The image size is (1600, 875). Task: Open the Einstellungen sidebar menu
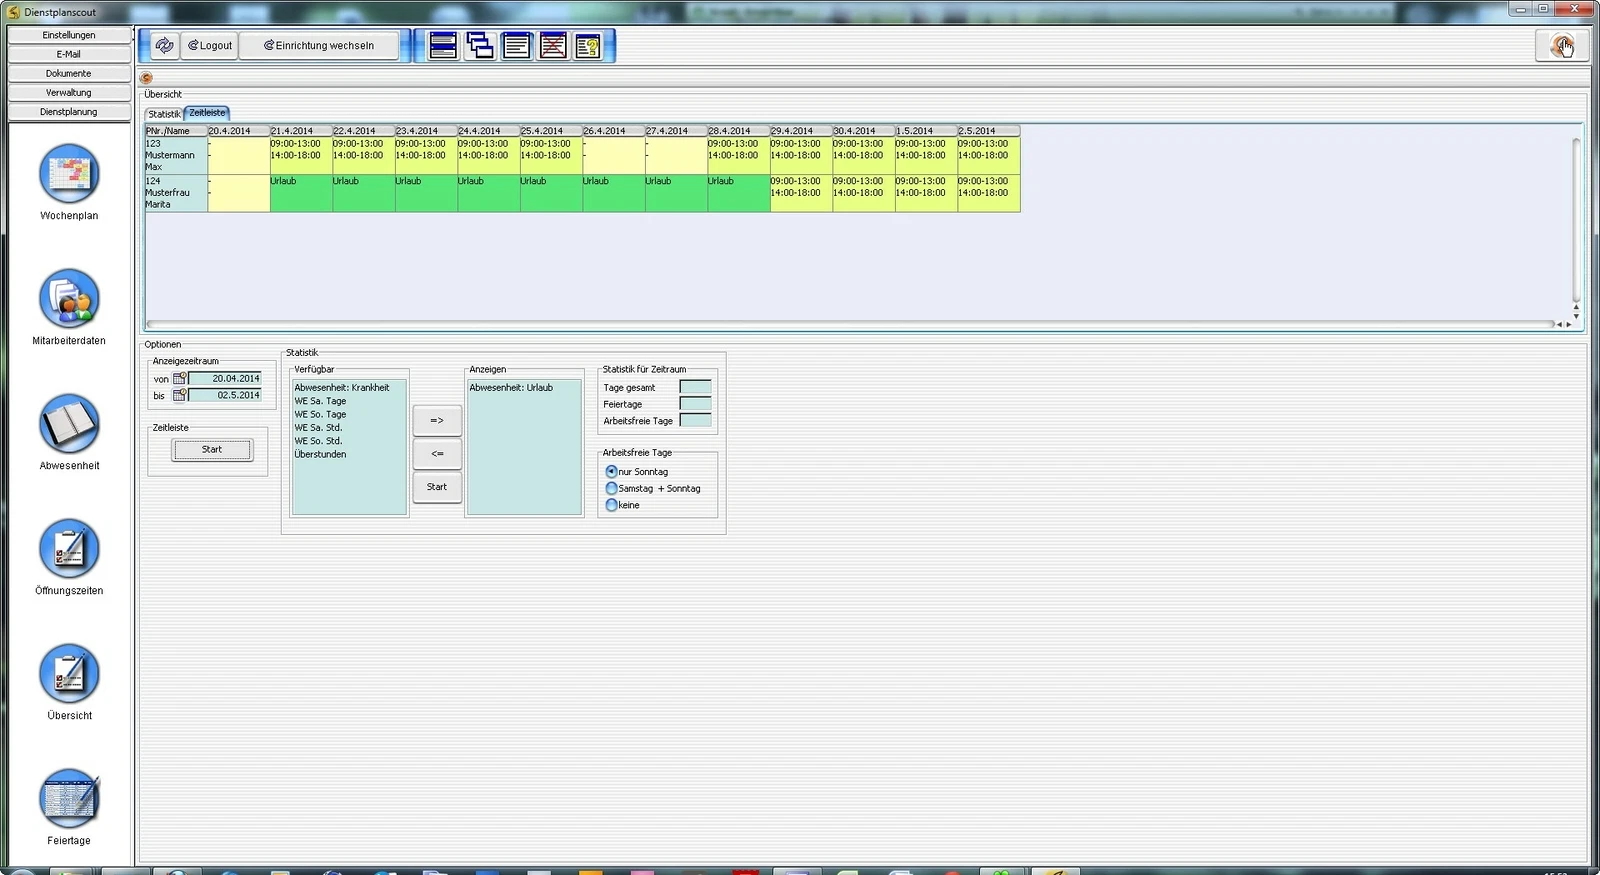69,35
